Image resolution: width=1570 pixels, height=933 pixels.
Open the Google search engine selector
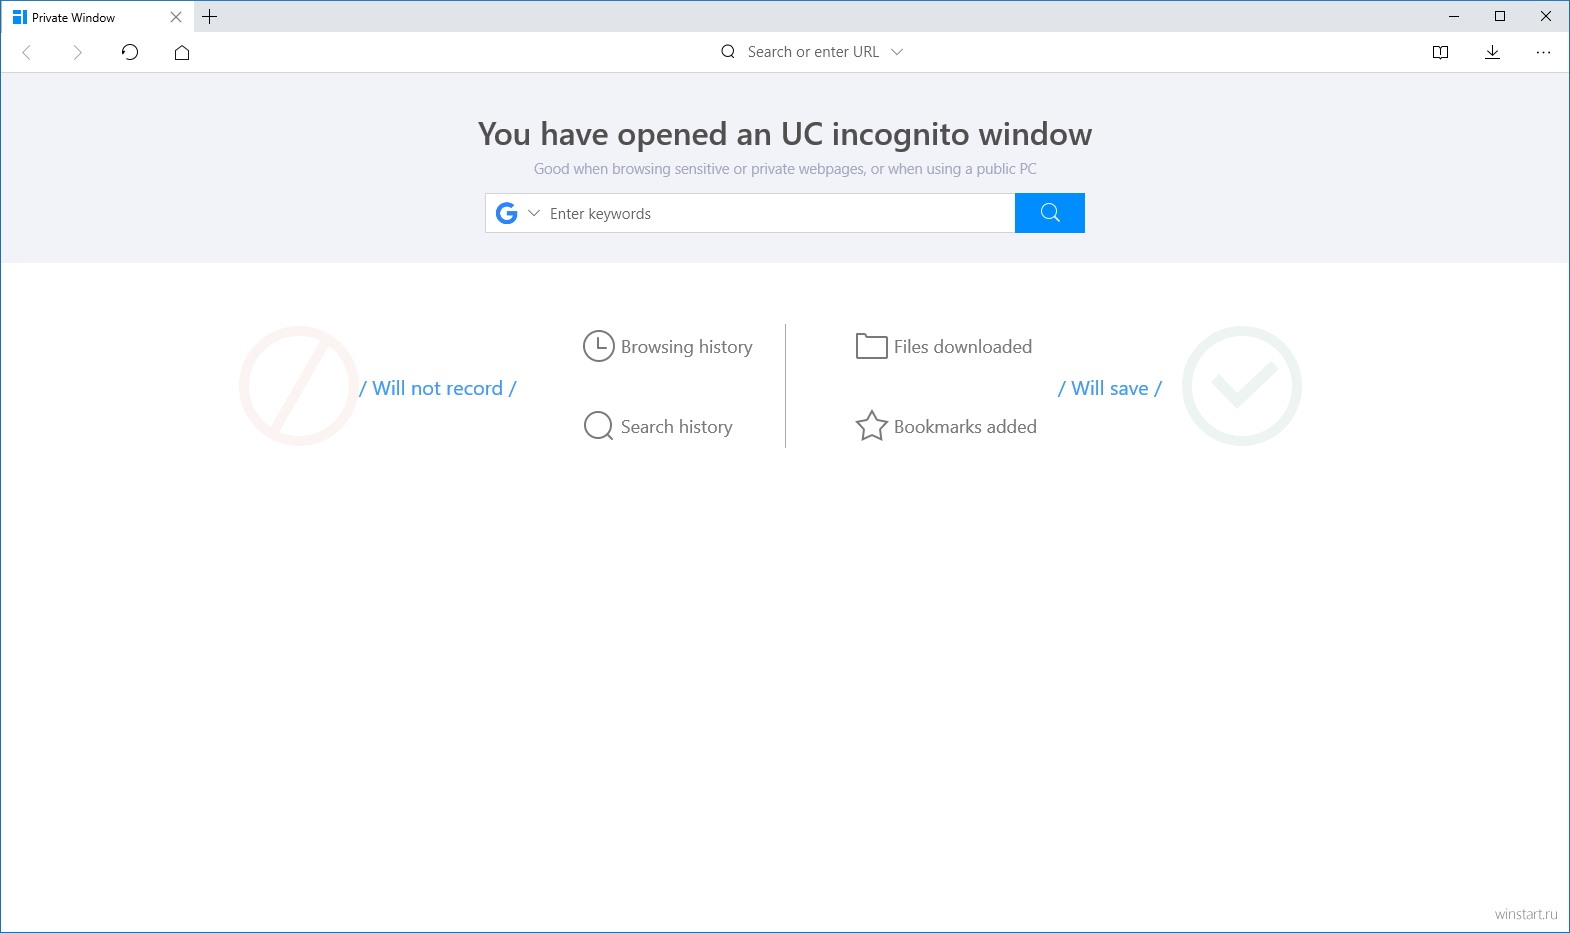click(518, 213)
